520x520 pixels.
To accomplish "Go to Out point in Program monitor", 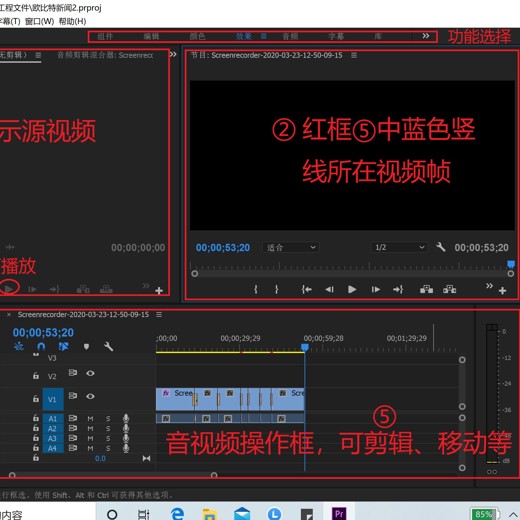I will pos(398,289).
